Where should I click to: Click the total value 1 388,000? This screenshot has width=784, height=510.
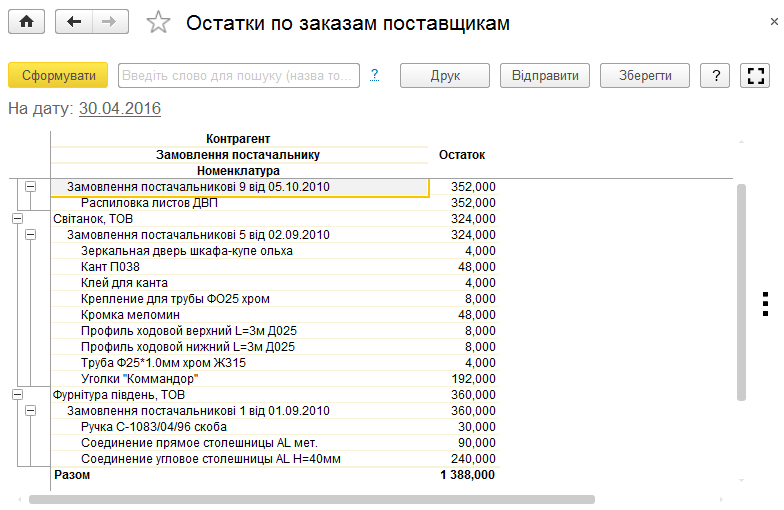tap(468, 475)
